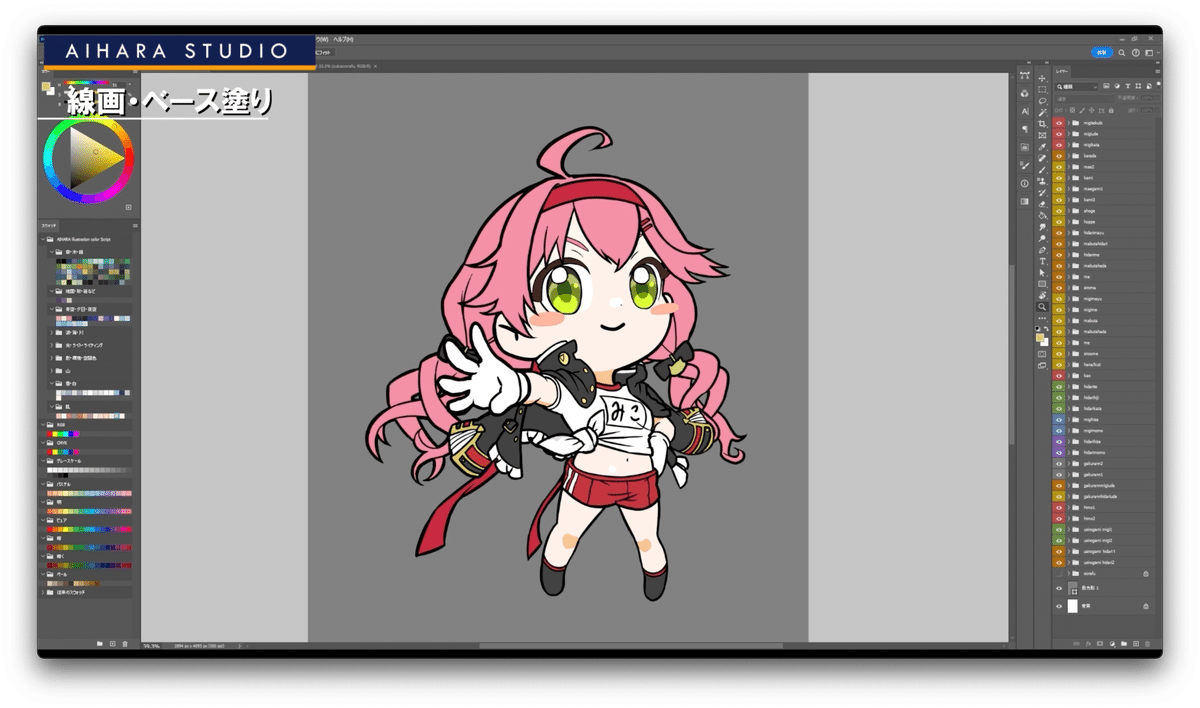Expand the migiude layer group
1200x708 pixels.
[x=1069, y=134]
